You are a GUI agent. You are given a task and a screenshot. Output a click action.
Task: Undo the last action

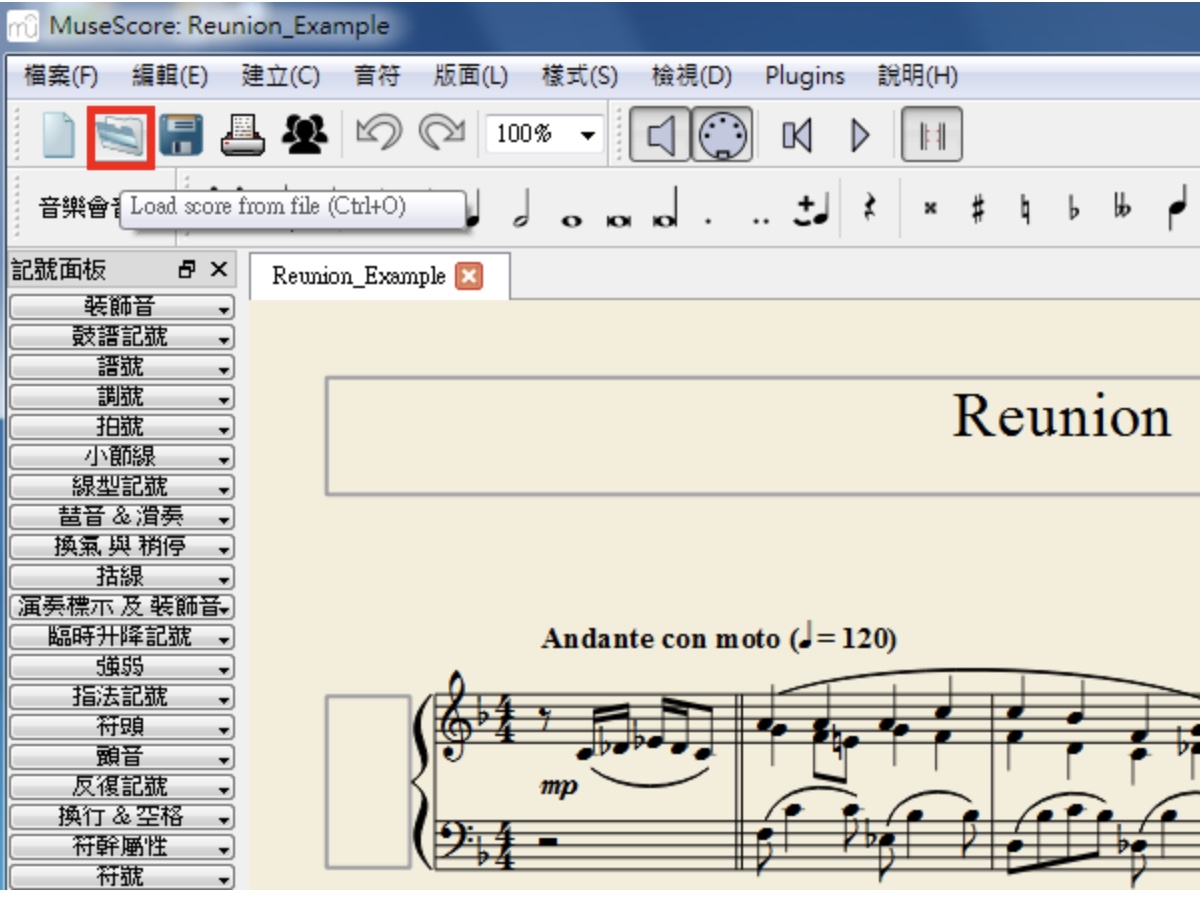[x=379, y=134]
